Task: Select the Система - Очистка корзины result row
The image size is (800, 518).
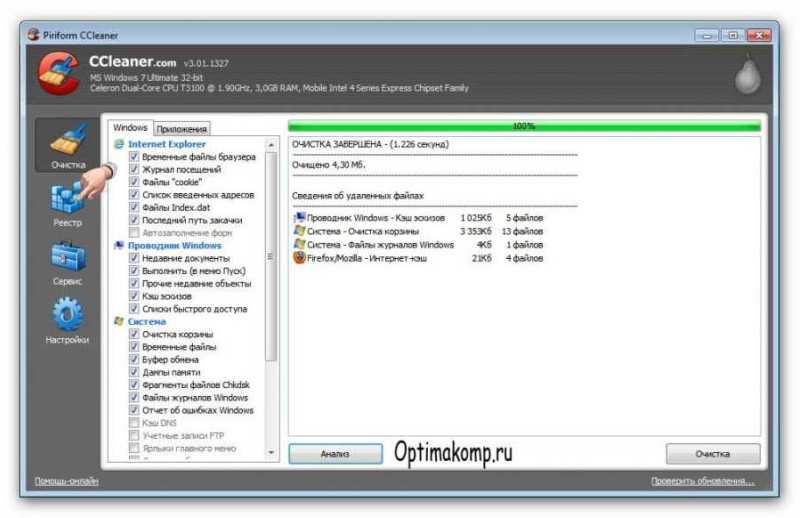Action: tap(418, 231)
